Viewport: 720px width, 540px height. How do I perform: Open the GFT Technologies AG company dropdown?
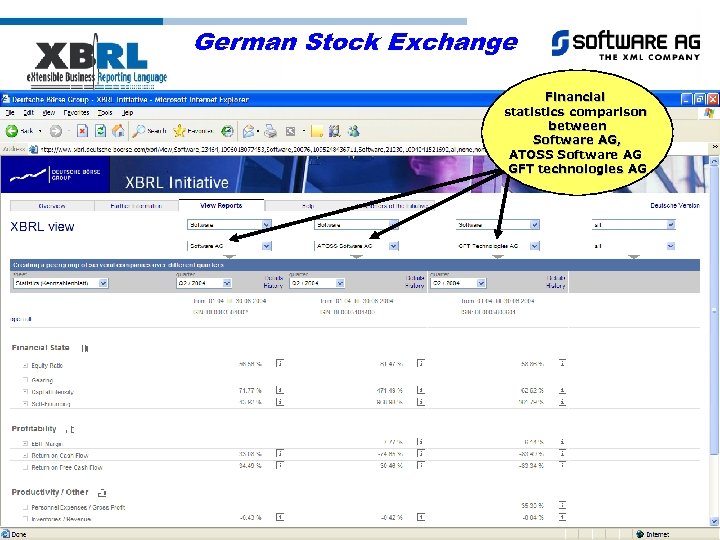click(498, 246)
